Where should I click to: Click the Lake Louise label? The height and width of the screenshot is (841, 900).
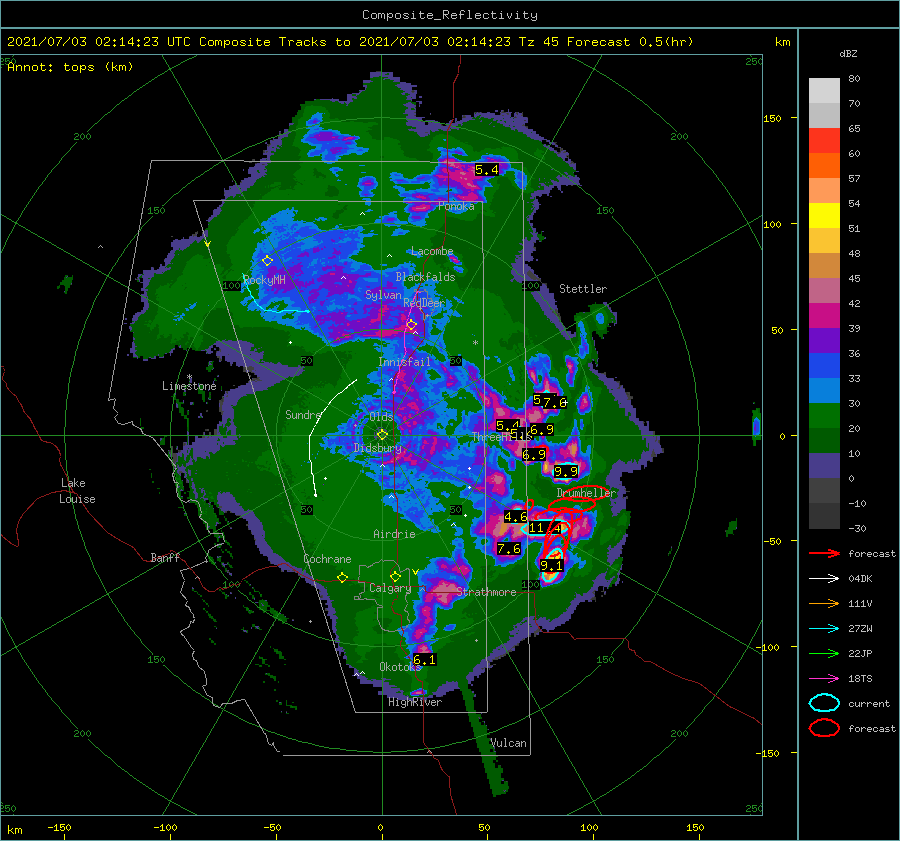[77, 491]
